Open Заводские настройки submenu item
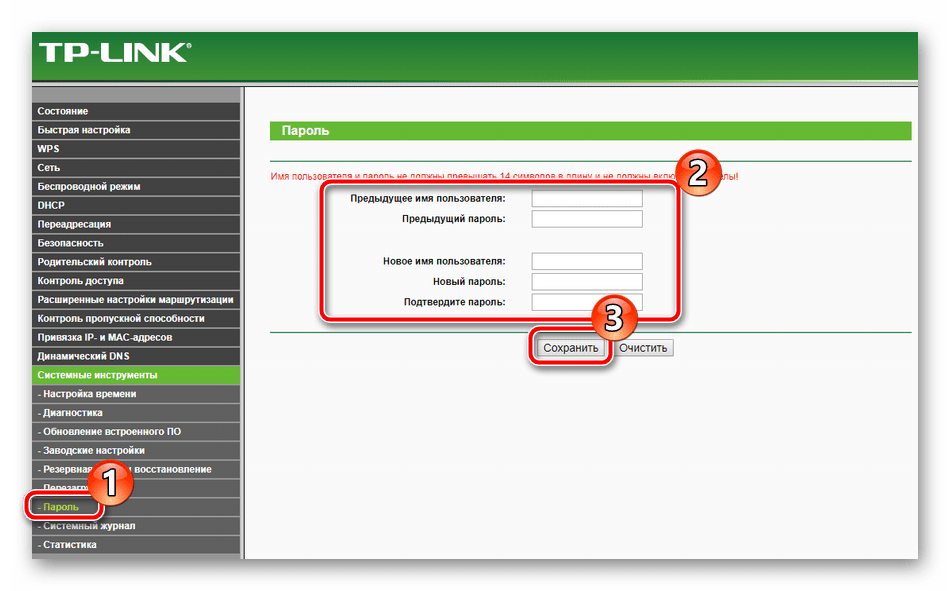Image resolution: width=950 pixels, height=591 pixels. [x=136, y=450]
